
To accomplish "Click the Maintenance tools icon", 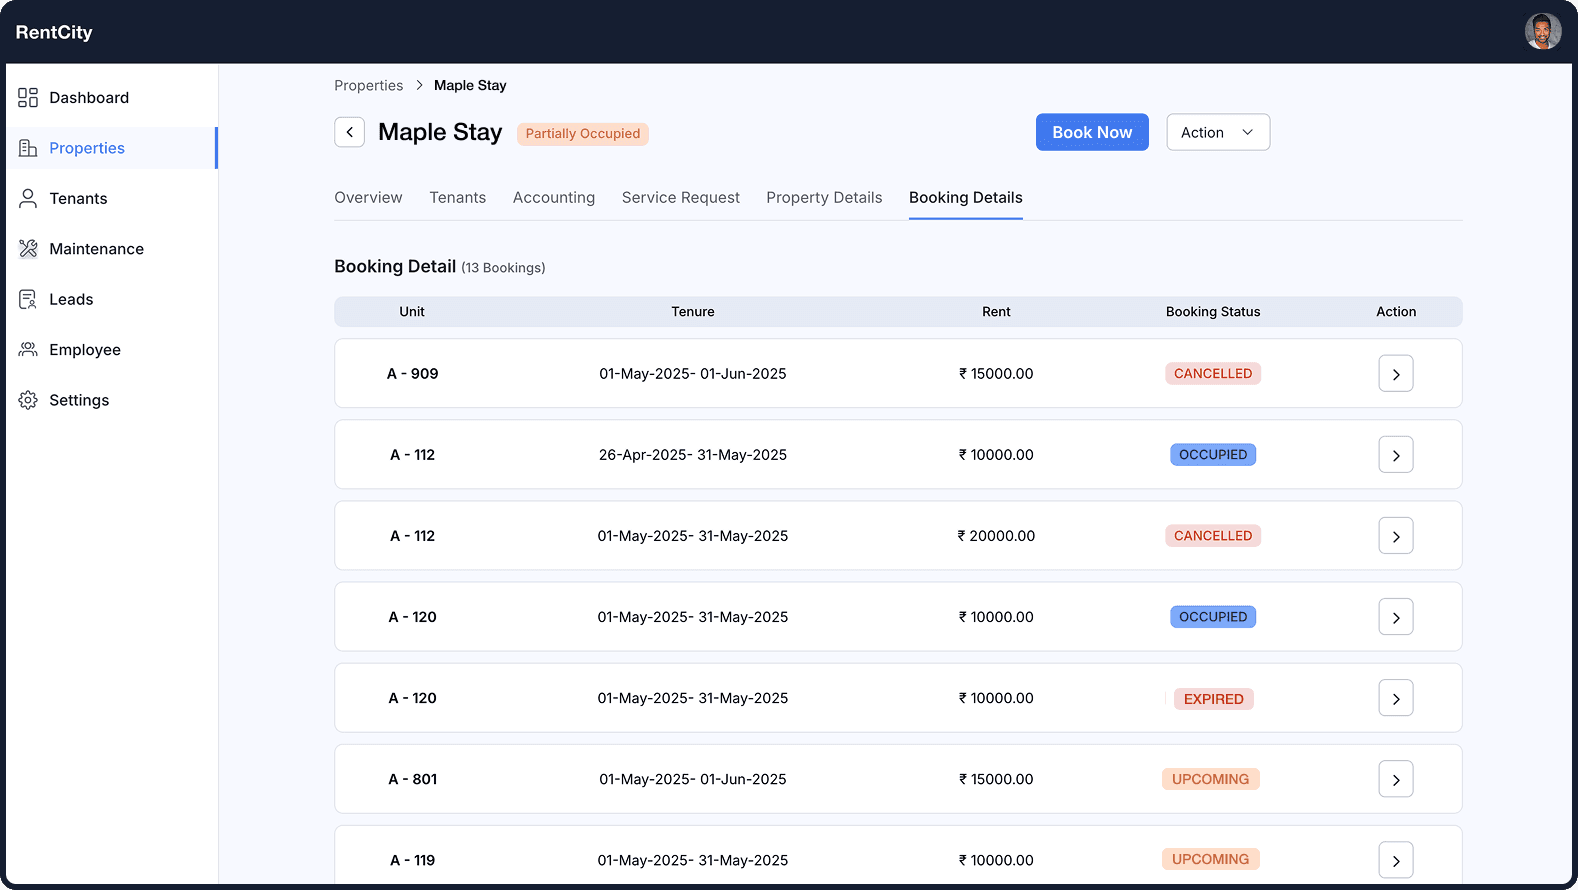I will [28, 249].
